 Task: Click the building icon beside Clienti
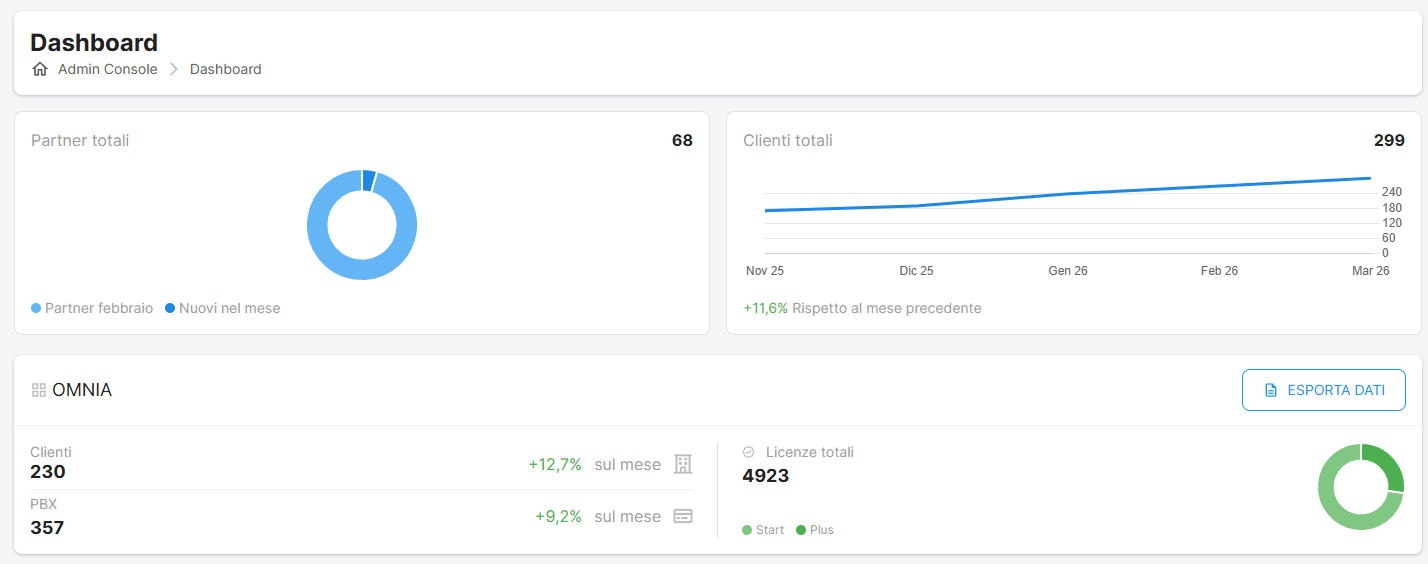(683, 464)
